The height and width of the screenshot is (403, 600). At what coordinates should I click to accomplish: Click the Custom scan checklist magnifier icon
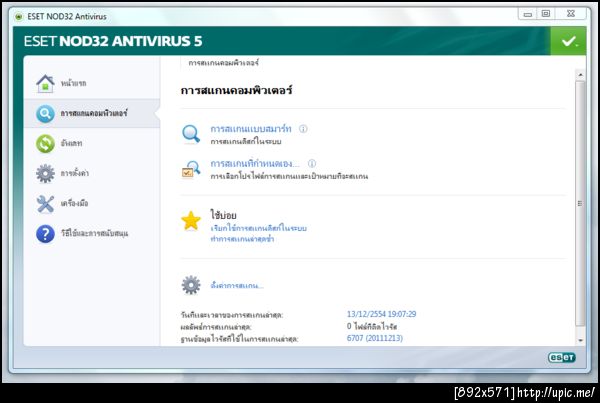click(191, 170)
